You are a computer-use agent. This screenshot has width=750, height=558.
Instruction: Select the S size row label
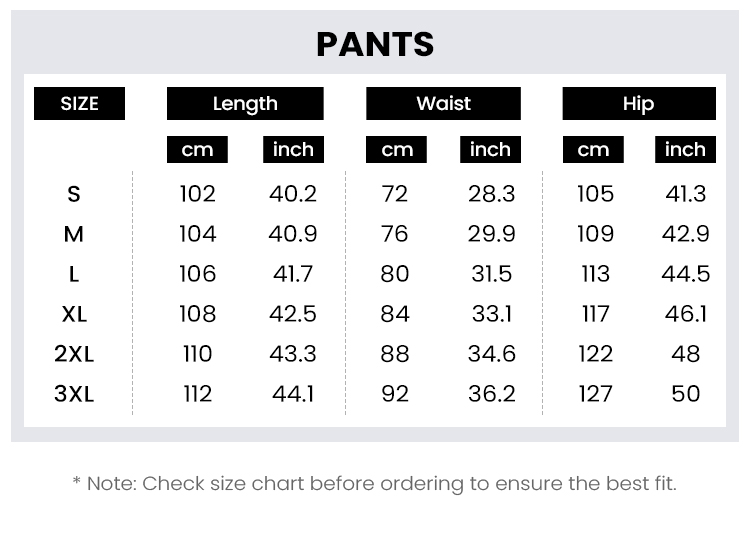pyautogui.click(x=74, y=194)
